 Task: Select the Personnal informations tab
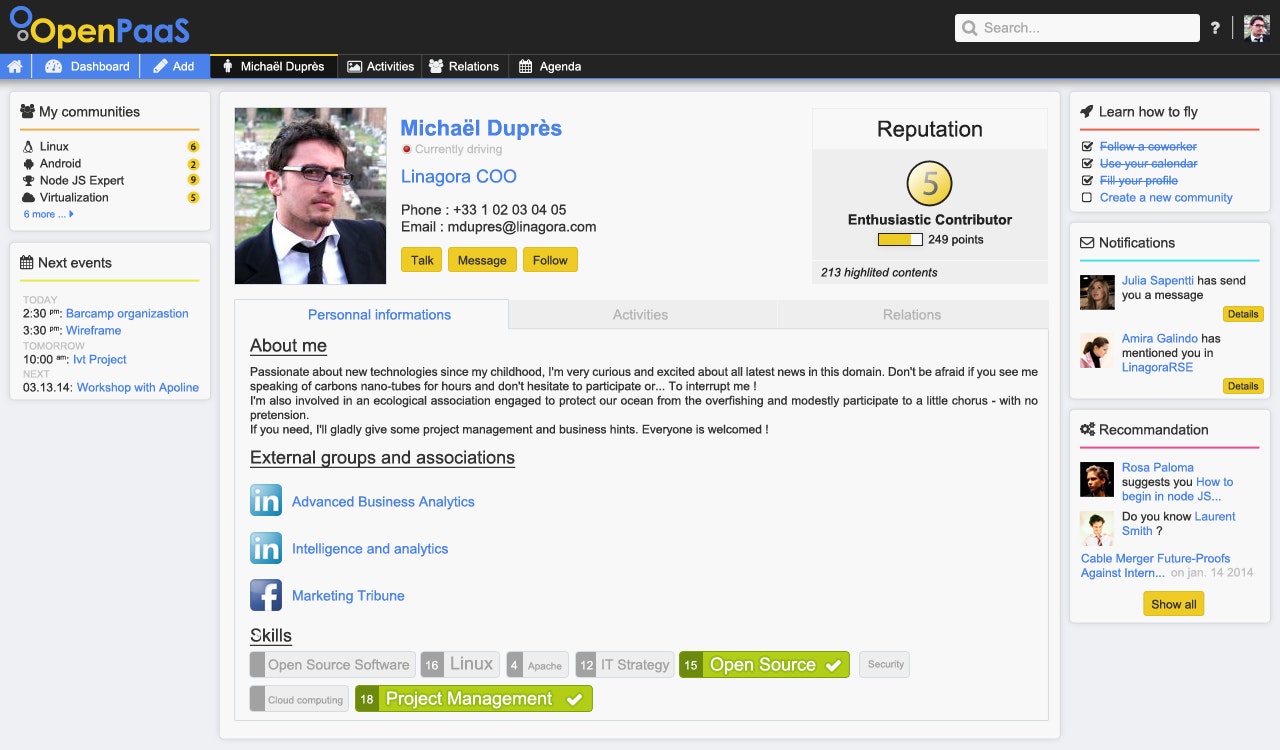coord(371,314)
